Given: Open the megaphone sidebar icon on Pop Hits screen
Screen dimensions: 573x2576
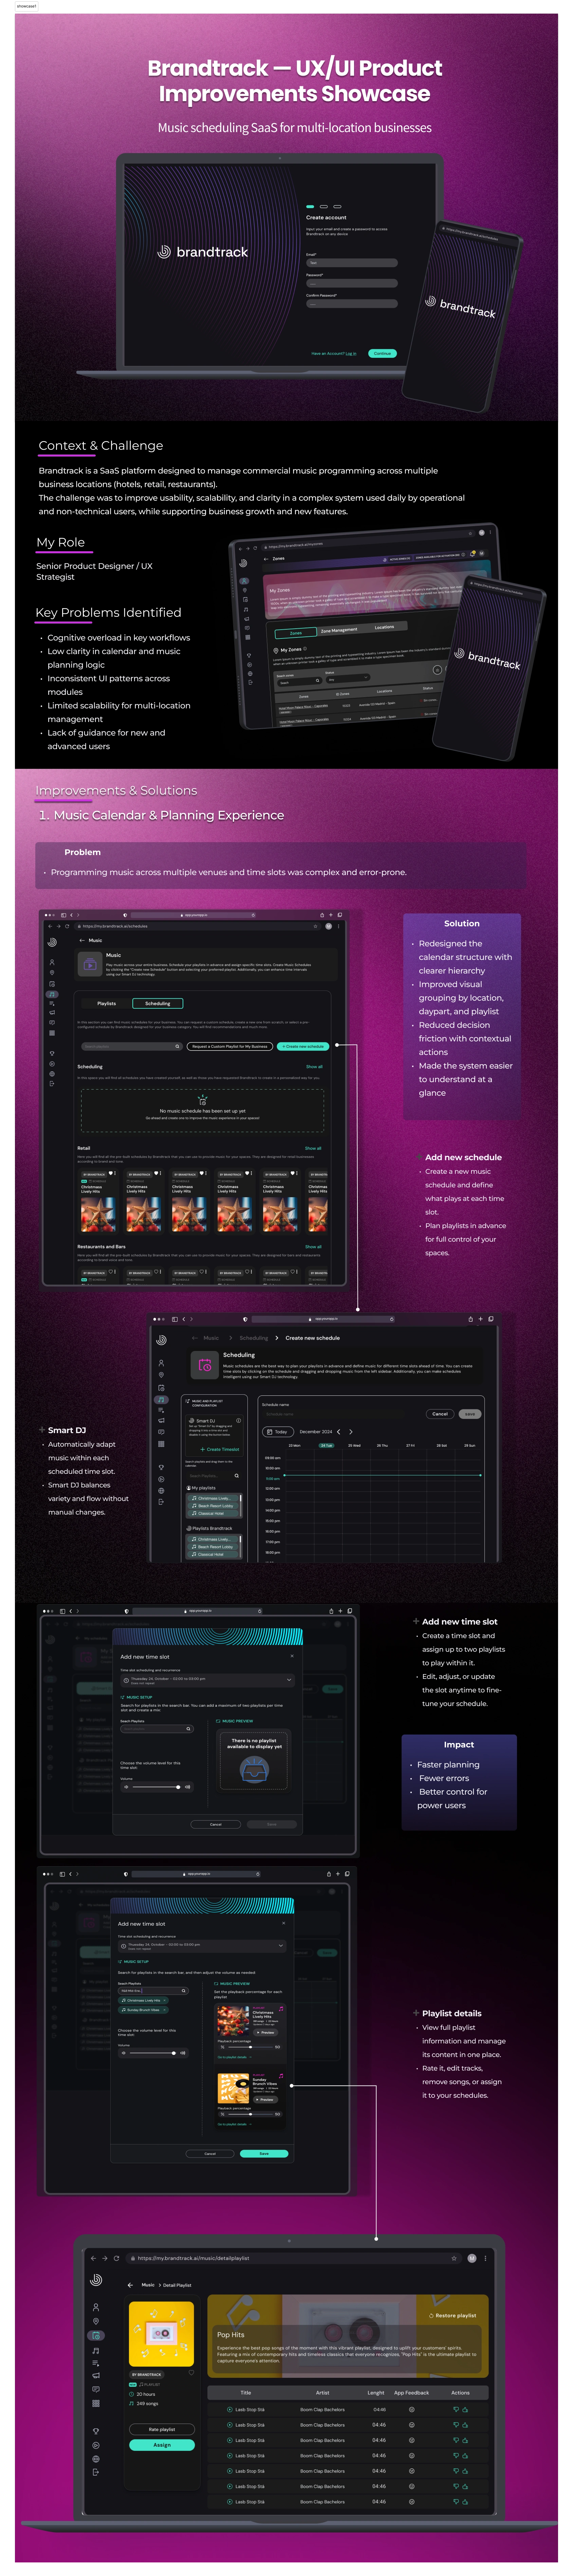Looking at the screenshot, I should 96,2375.
